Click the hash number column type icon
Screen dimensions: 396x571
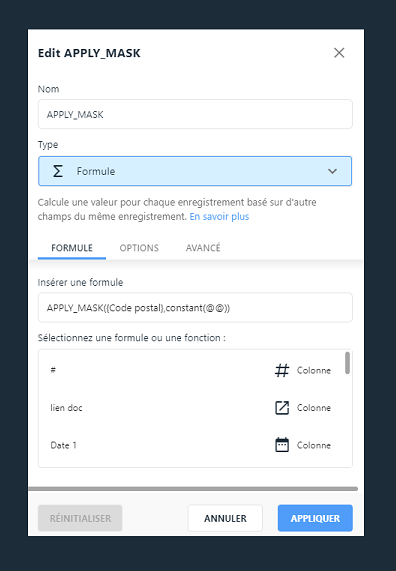tap(282, 370)
